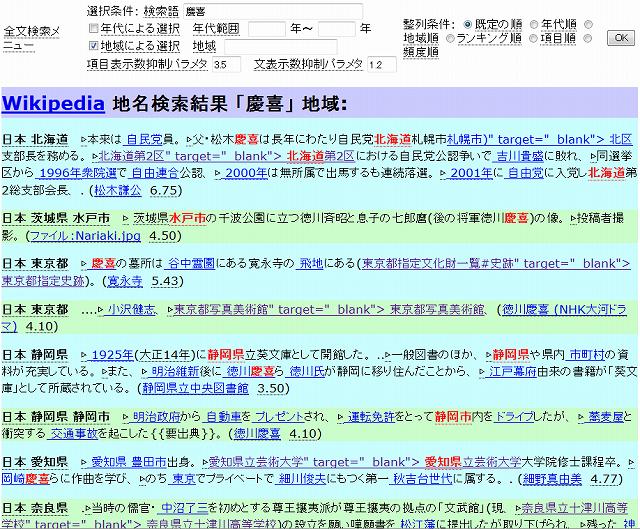Enable the 年代による選択 checkbox
Viewport: 640px width, 529px height.
point(93,28)
